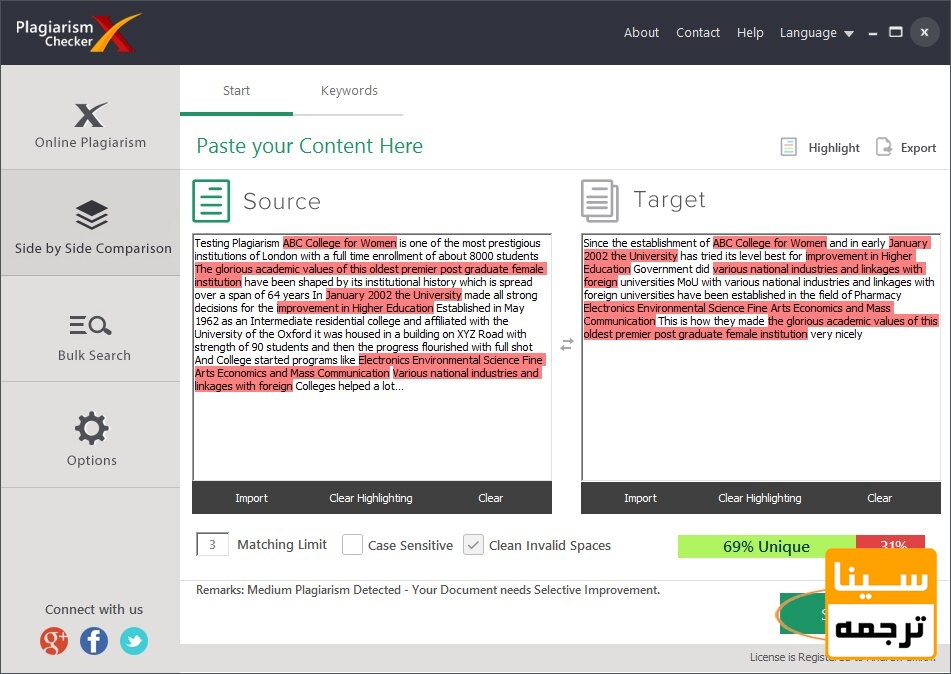Enable the Case Sensitive checkbox
The width and height of the screenshot is (951, 674).
point(352,545)
